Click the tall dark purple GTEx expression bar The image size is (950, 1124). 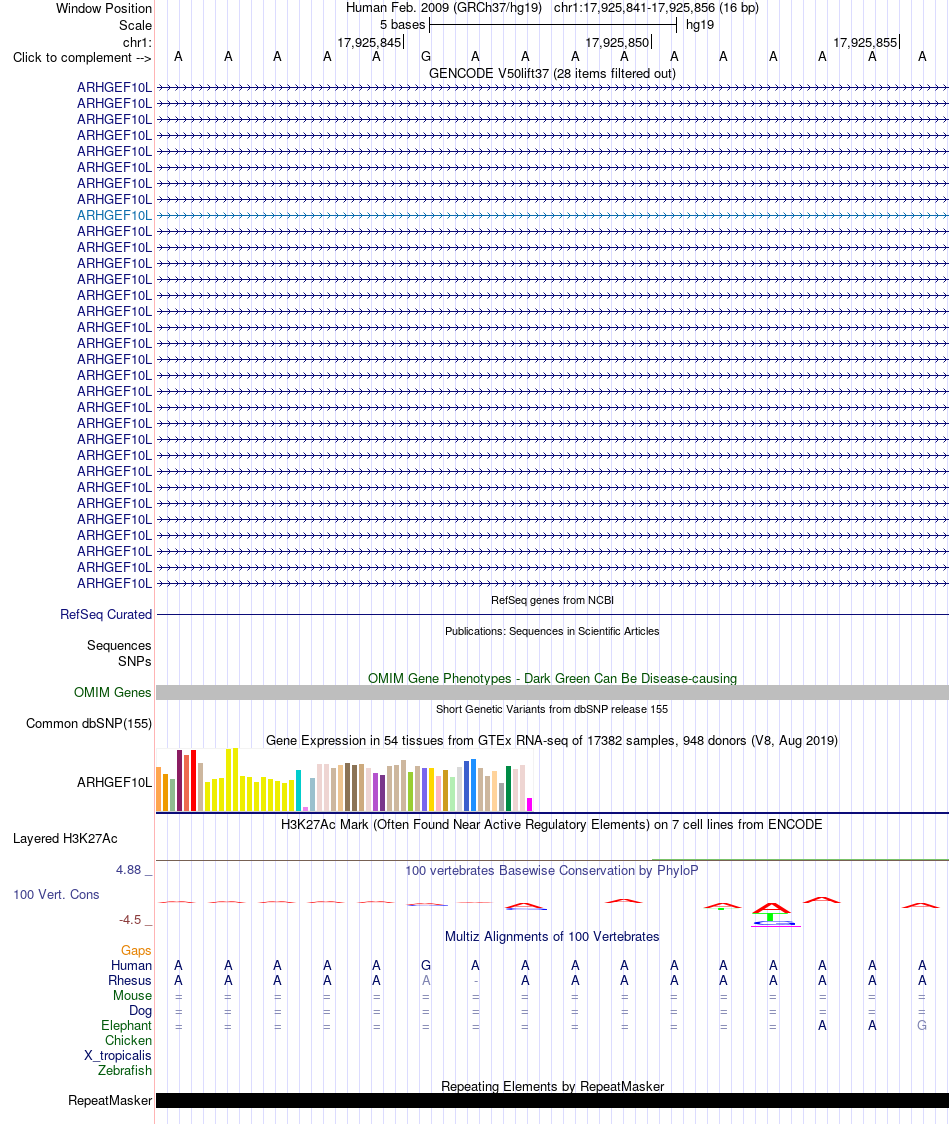coord(180,781)
